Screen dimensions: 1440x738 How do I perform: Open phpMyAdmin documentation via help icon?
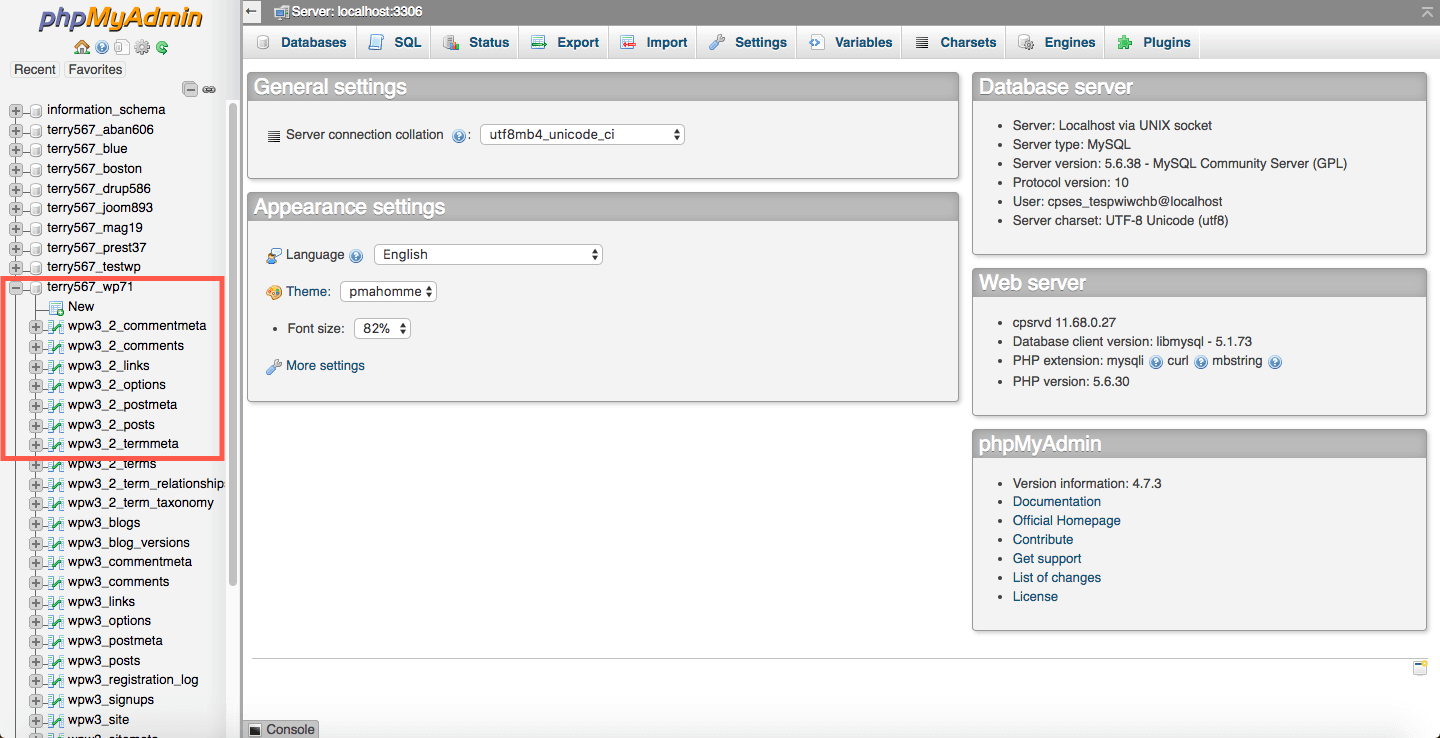[102, 47]
